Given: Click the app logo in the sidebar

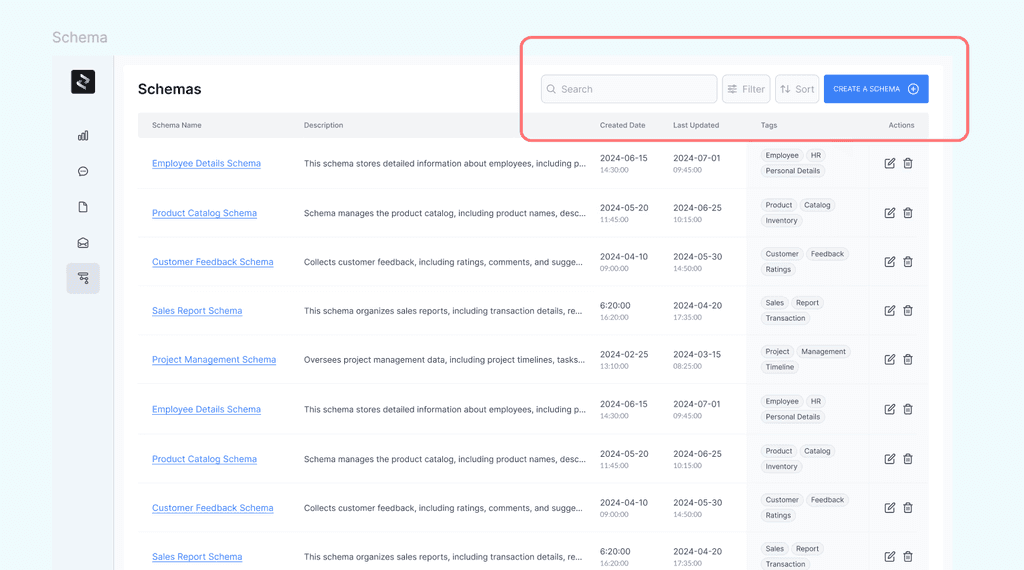Looking at the screenshot, I should point(83,82).
